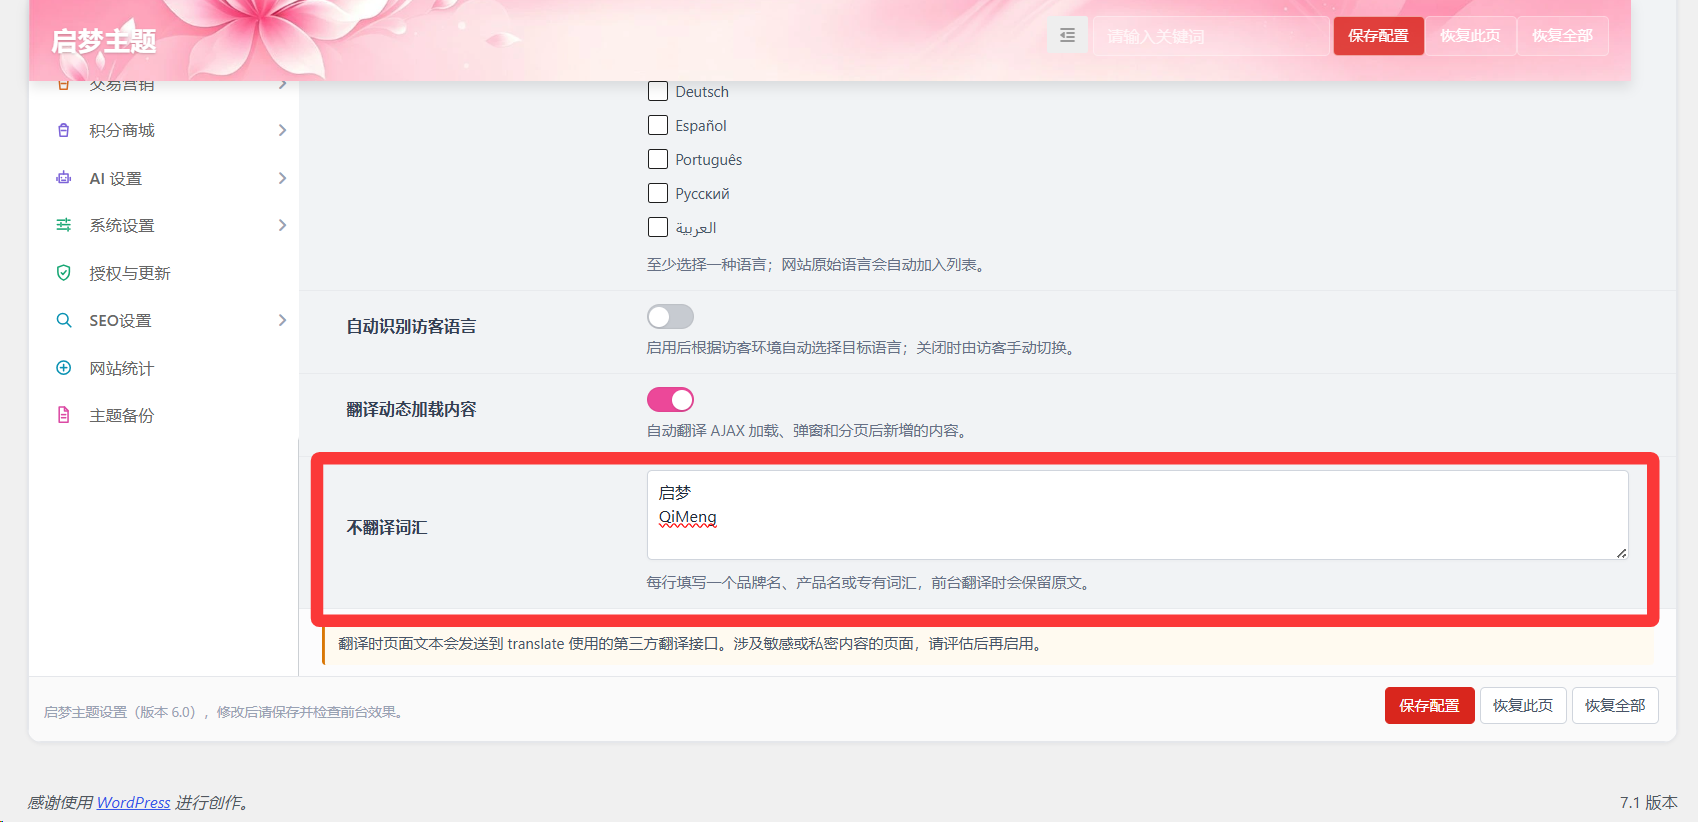Expand the 积分商城 chevron

[x=282, y=130]
